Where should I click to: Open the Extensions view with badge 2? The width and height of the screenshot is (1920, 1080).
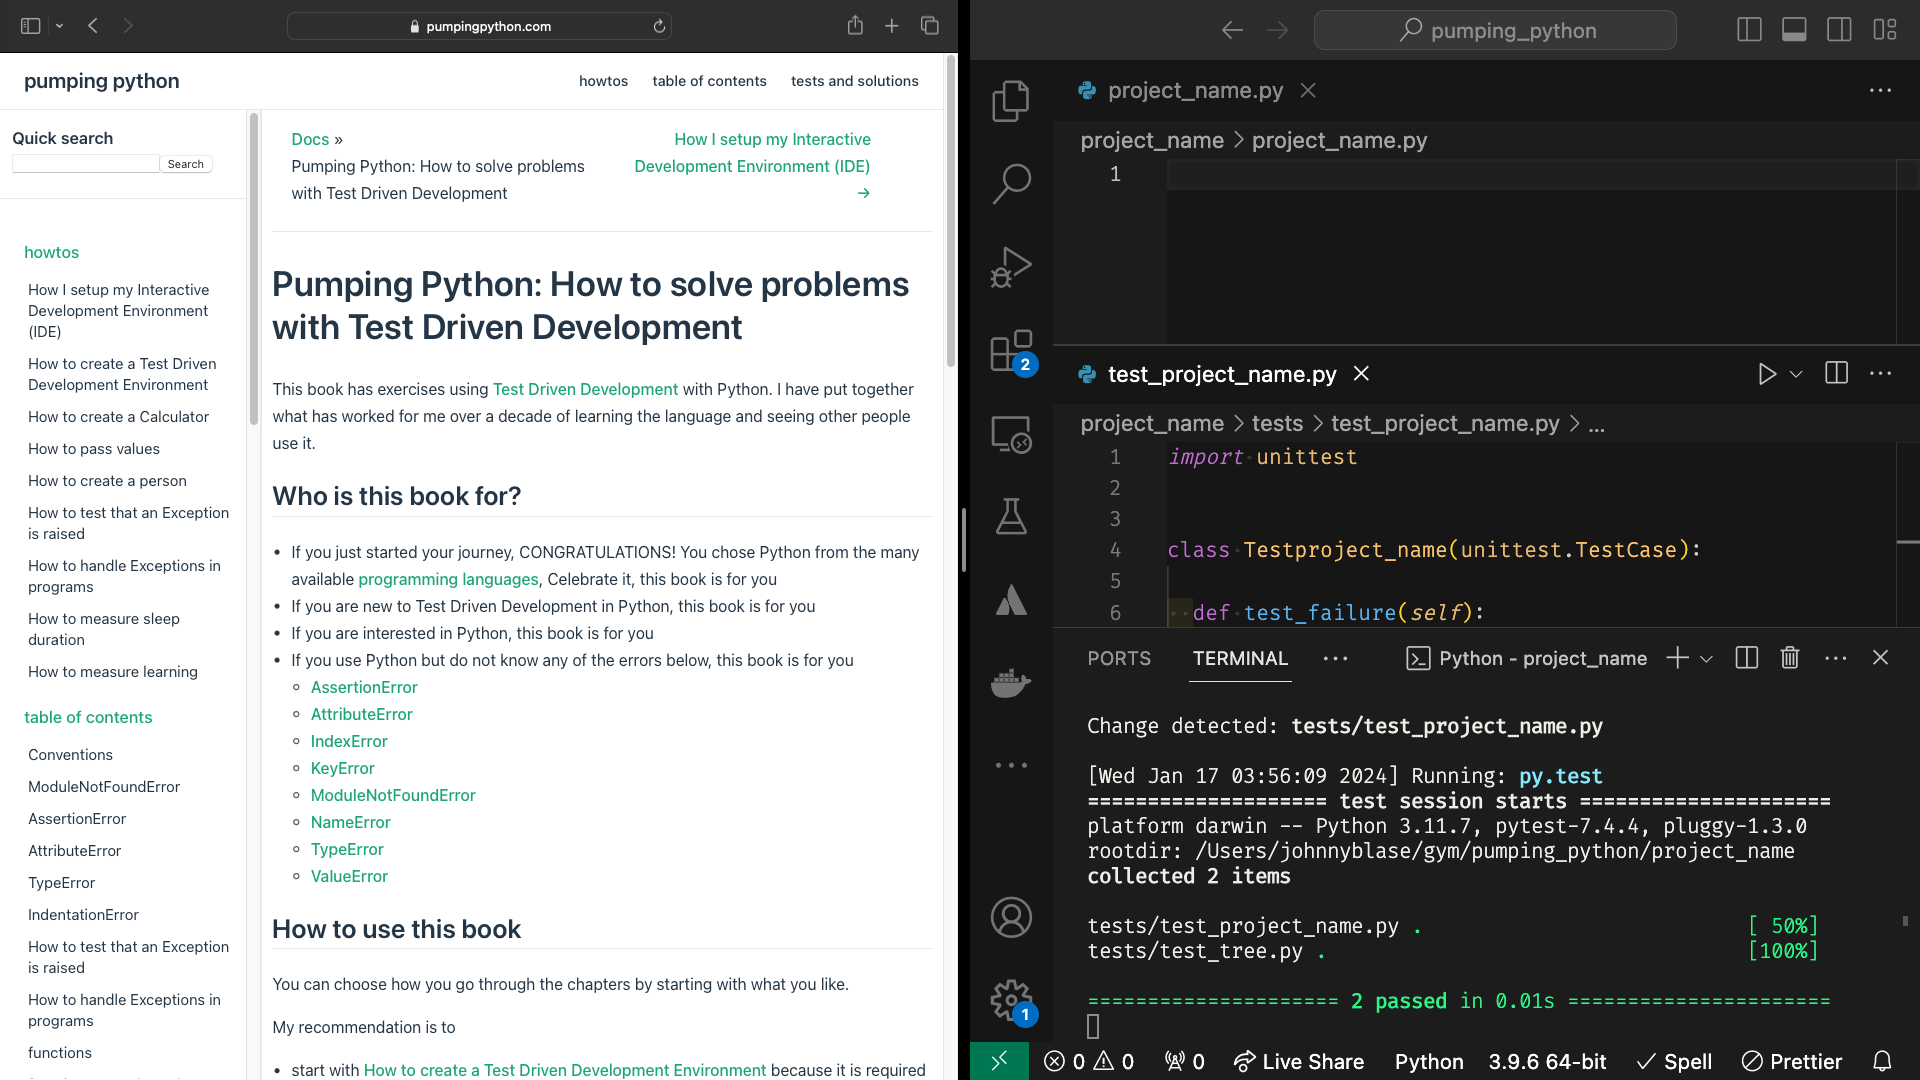pos(1011,351)
